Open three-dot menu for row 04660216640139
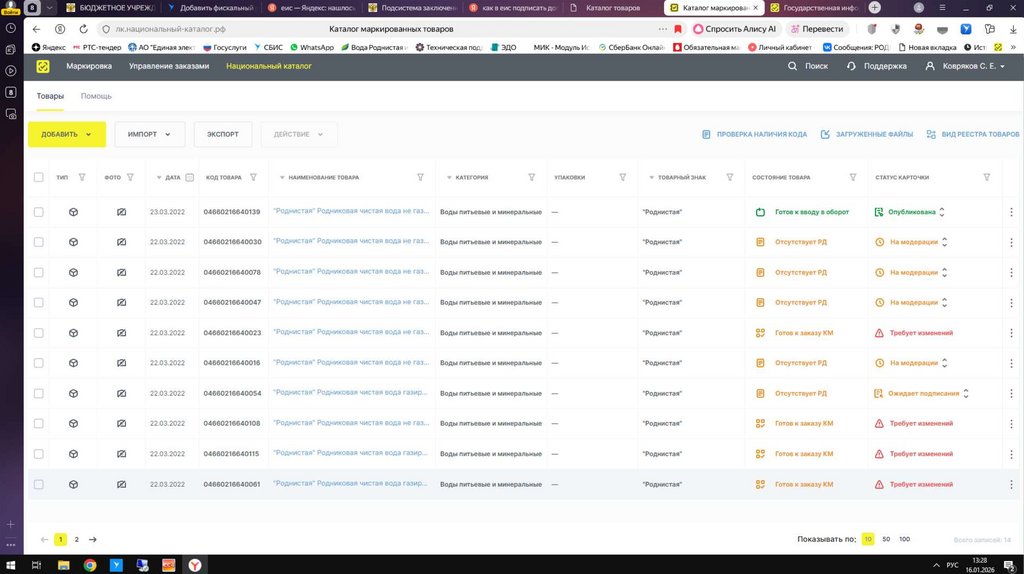The image size is (1024, 574). [x=1011, y=212]
